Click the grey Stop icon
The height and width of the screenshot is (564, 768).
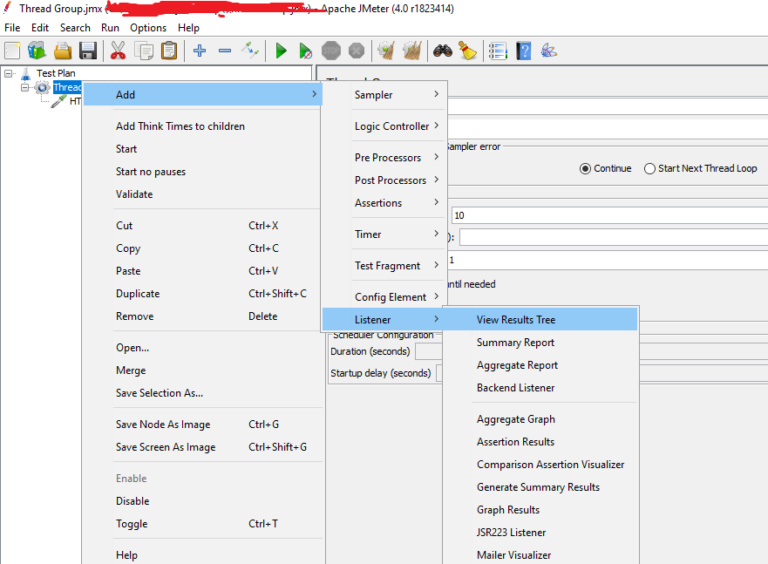[x=331, y=50]
